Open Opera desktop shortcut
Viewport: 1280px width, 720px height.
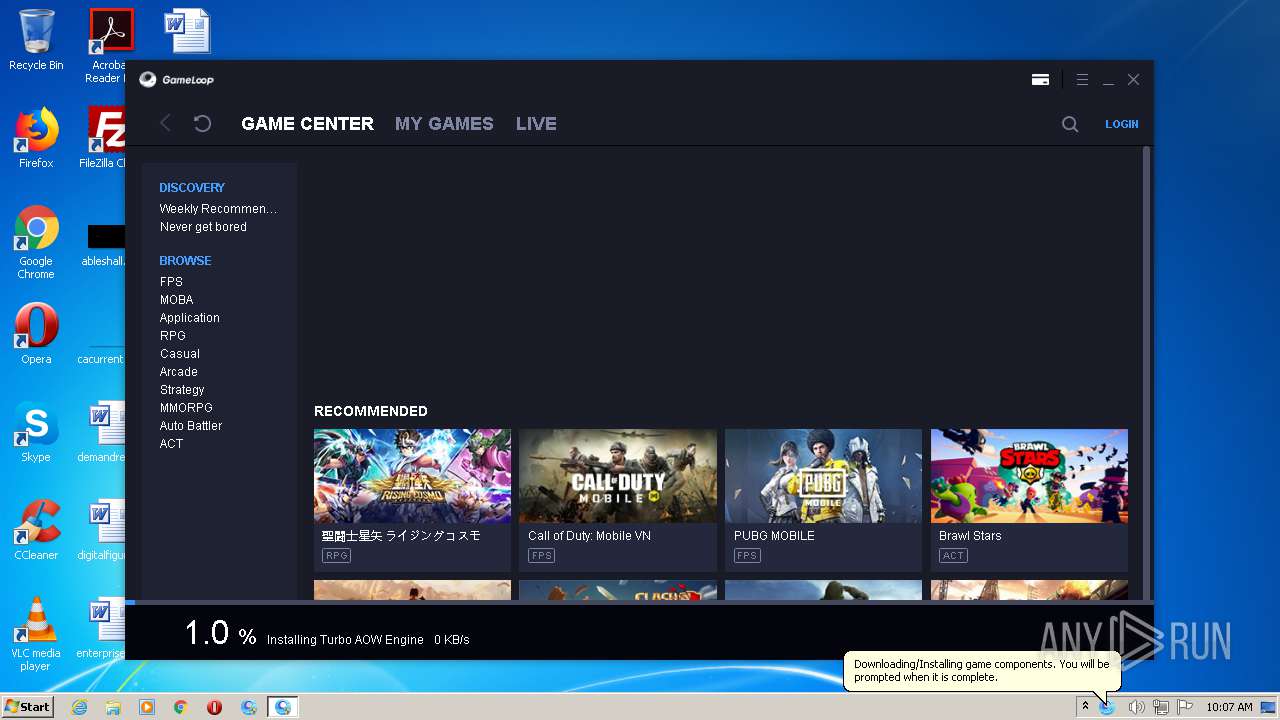36,334
